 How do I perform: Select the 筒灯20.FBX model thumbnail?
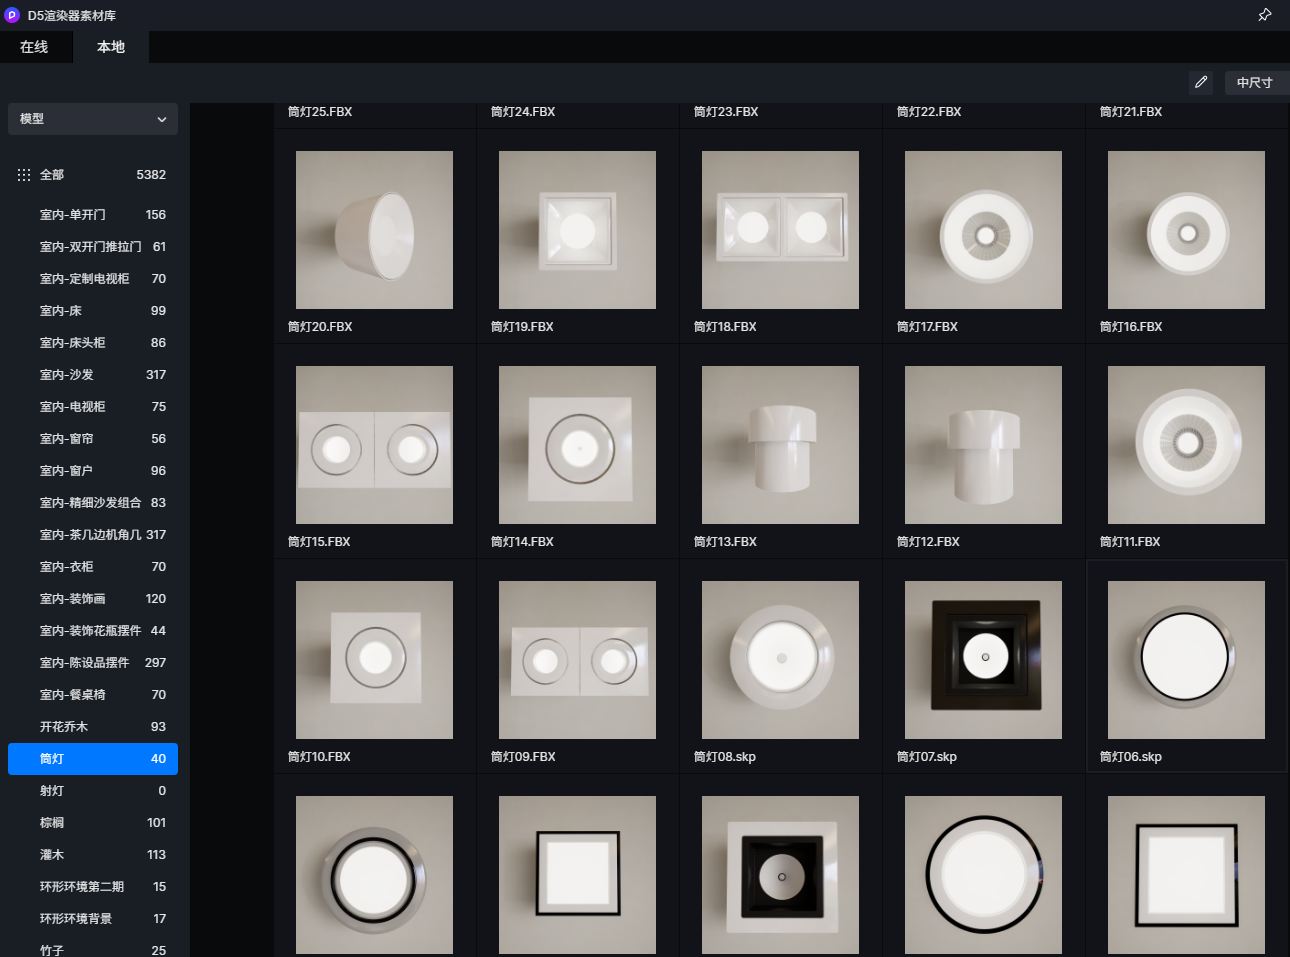[x=374, y=230]
